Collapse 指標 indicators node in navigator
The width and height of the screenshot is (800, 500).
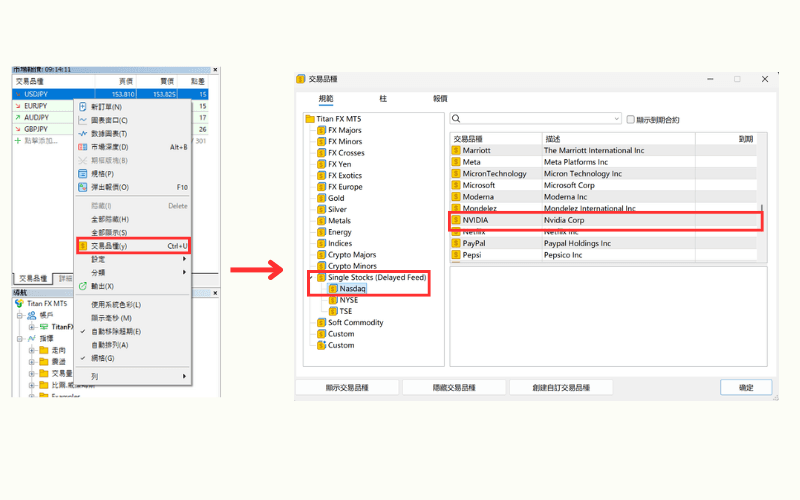tap(20, 339)
